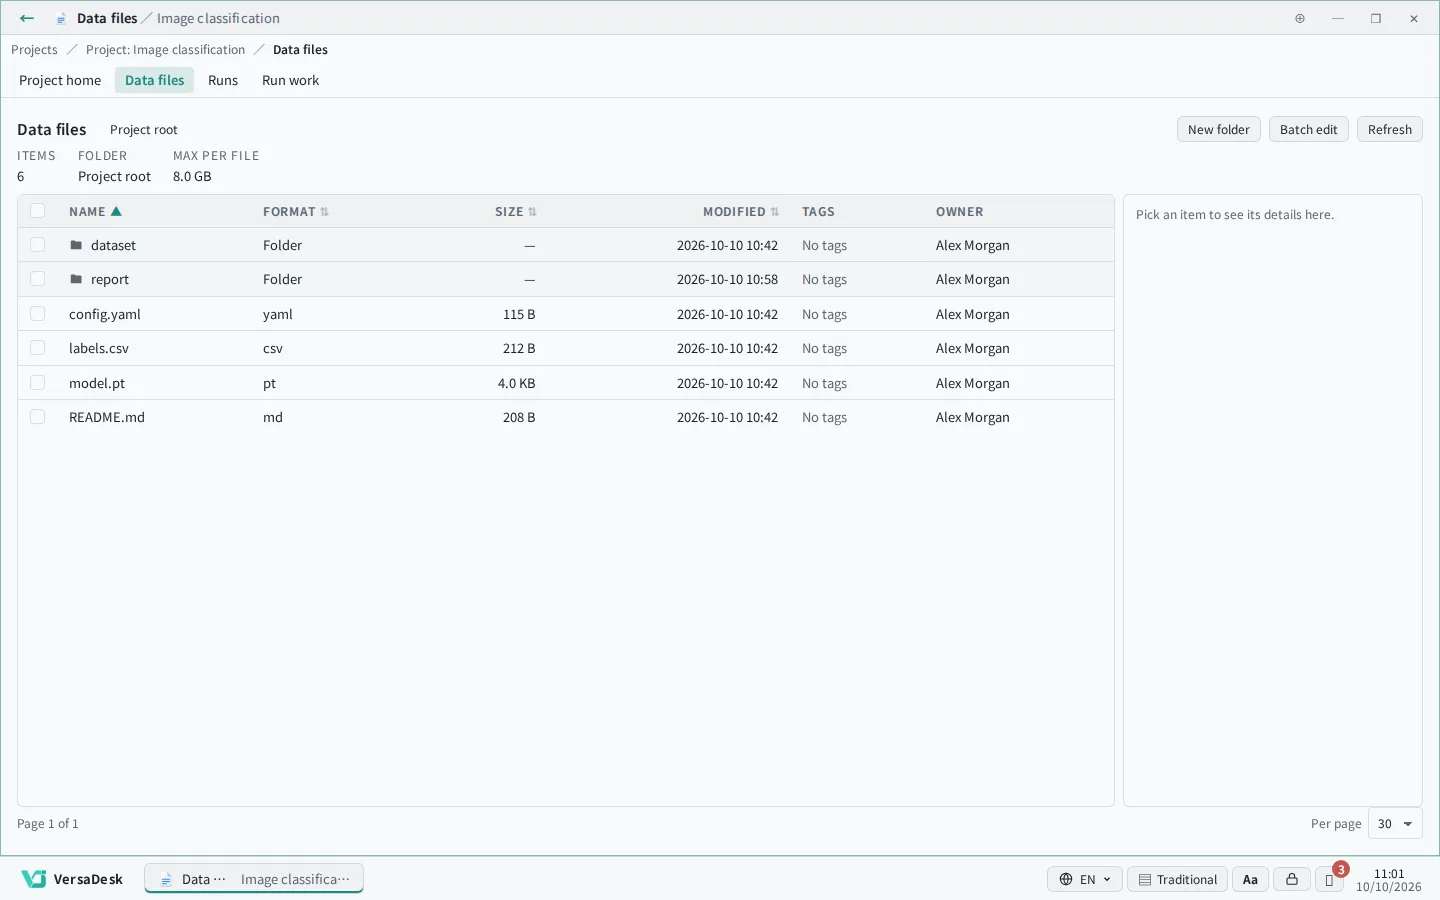Open Project: Image classification breadcrumb
Screen dimensions: 1440x900
click(x=165, y=49)
